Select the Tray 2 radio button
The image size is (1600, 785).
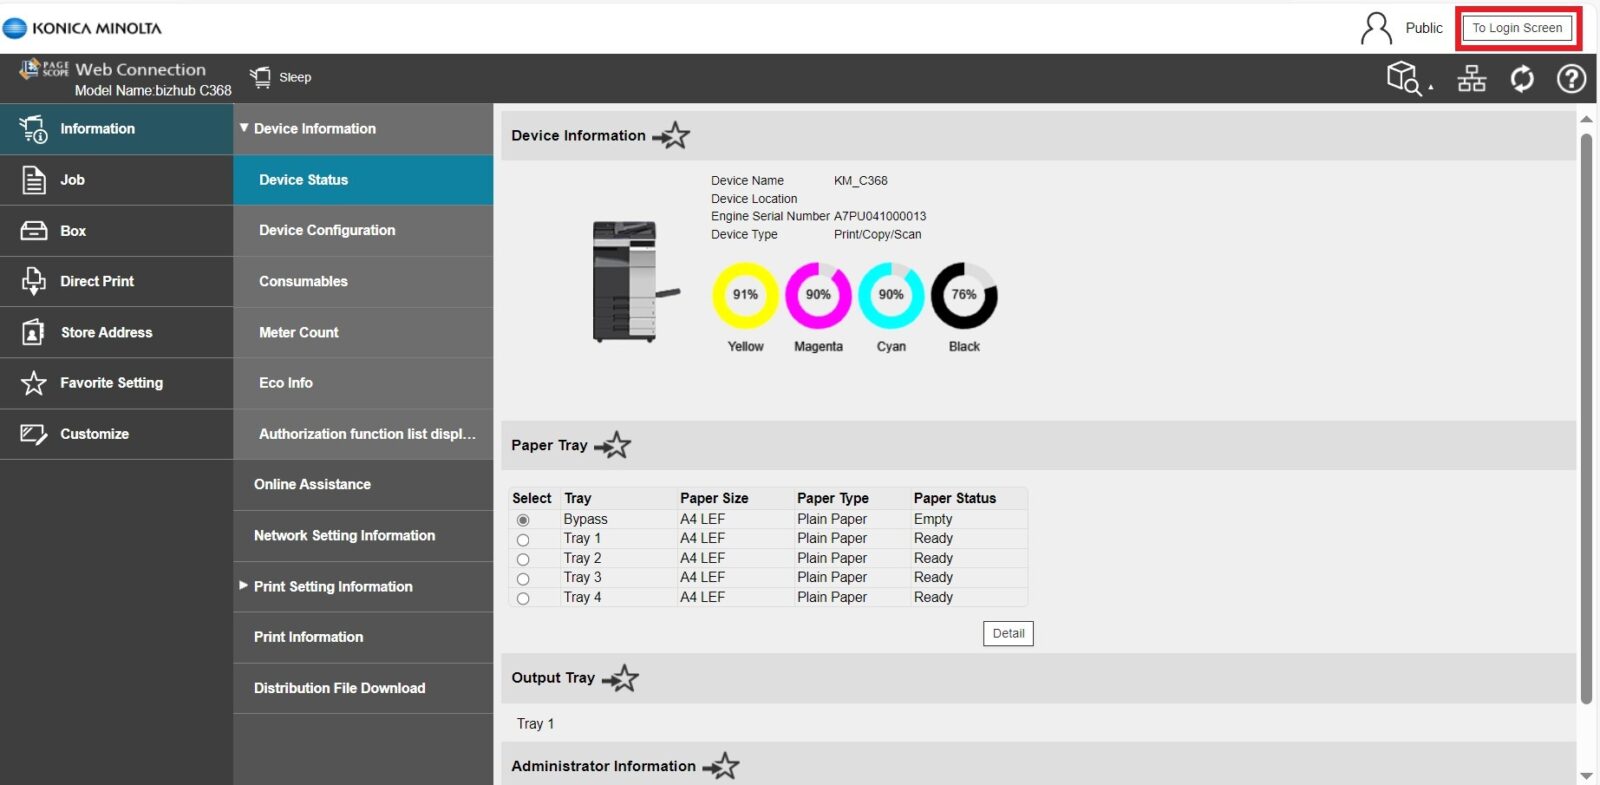click(523, 559)
